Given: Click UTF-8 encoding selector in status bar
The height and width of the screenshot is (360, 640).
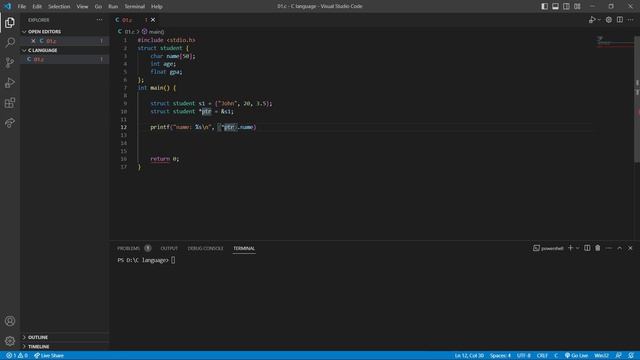Looking at the screenshot, I should pos(524,356).
